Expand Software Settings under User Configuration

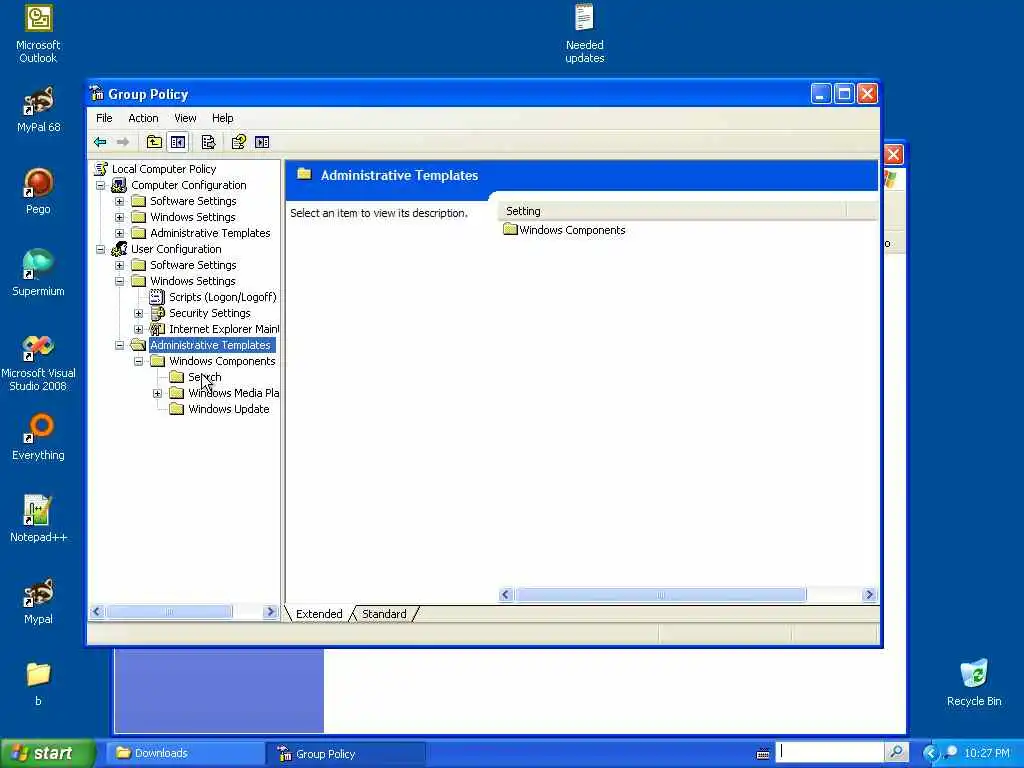(x=120, y=265)
